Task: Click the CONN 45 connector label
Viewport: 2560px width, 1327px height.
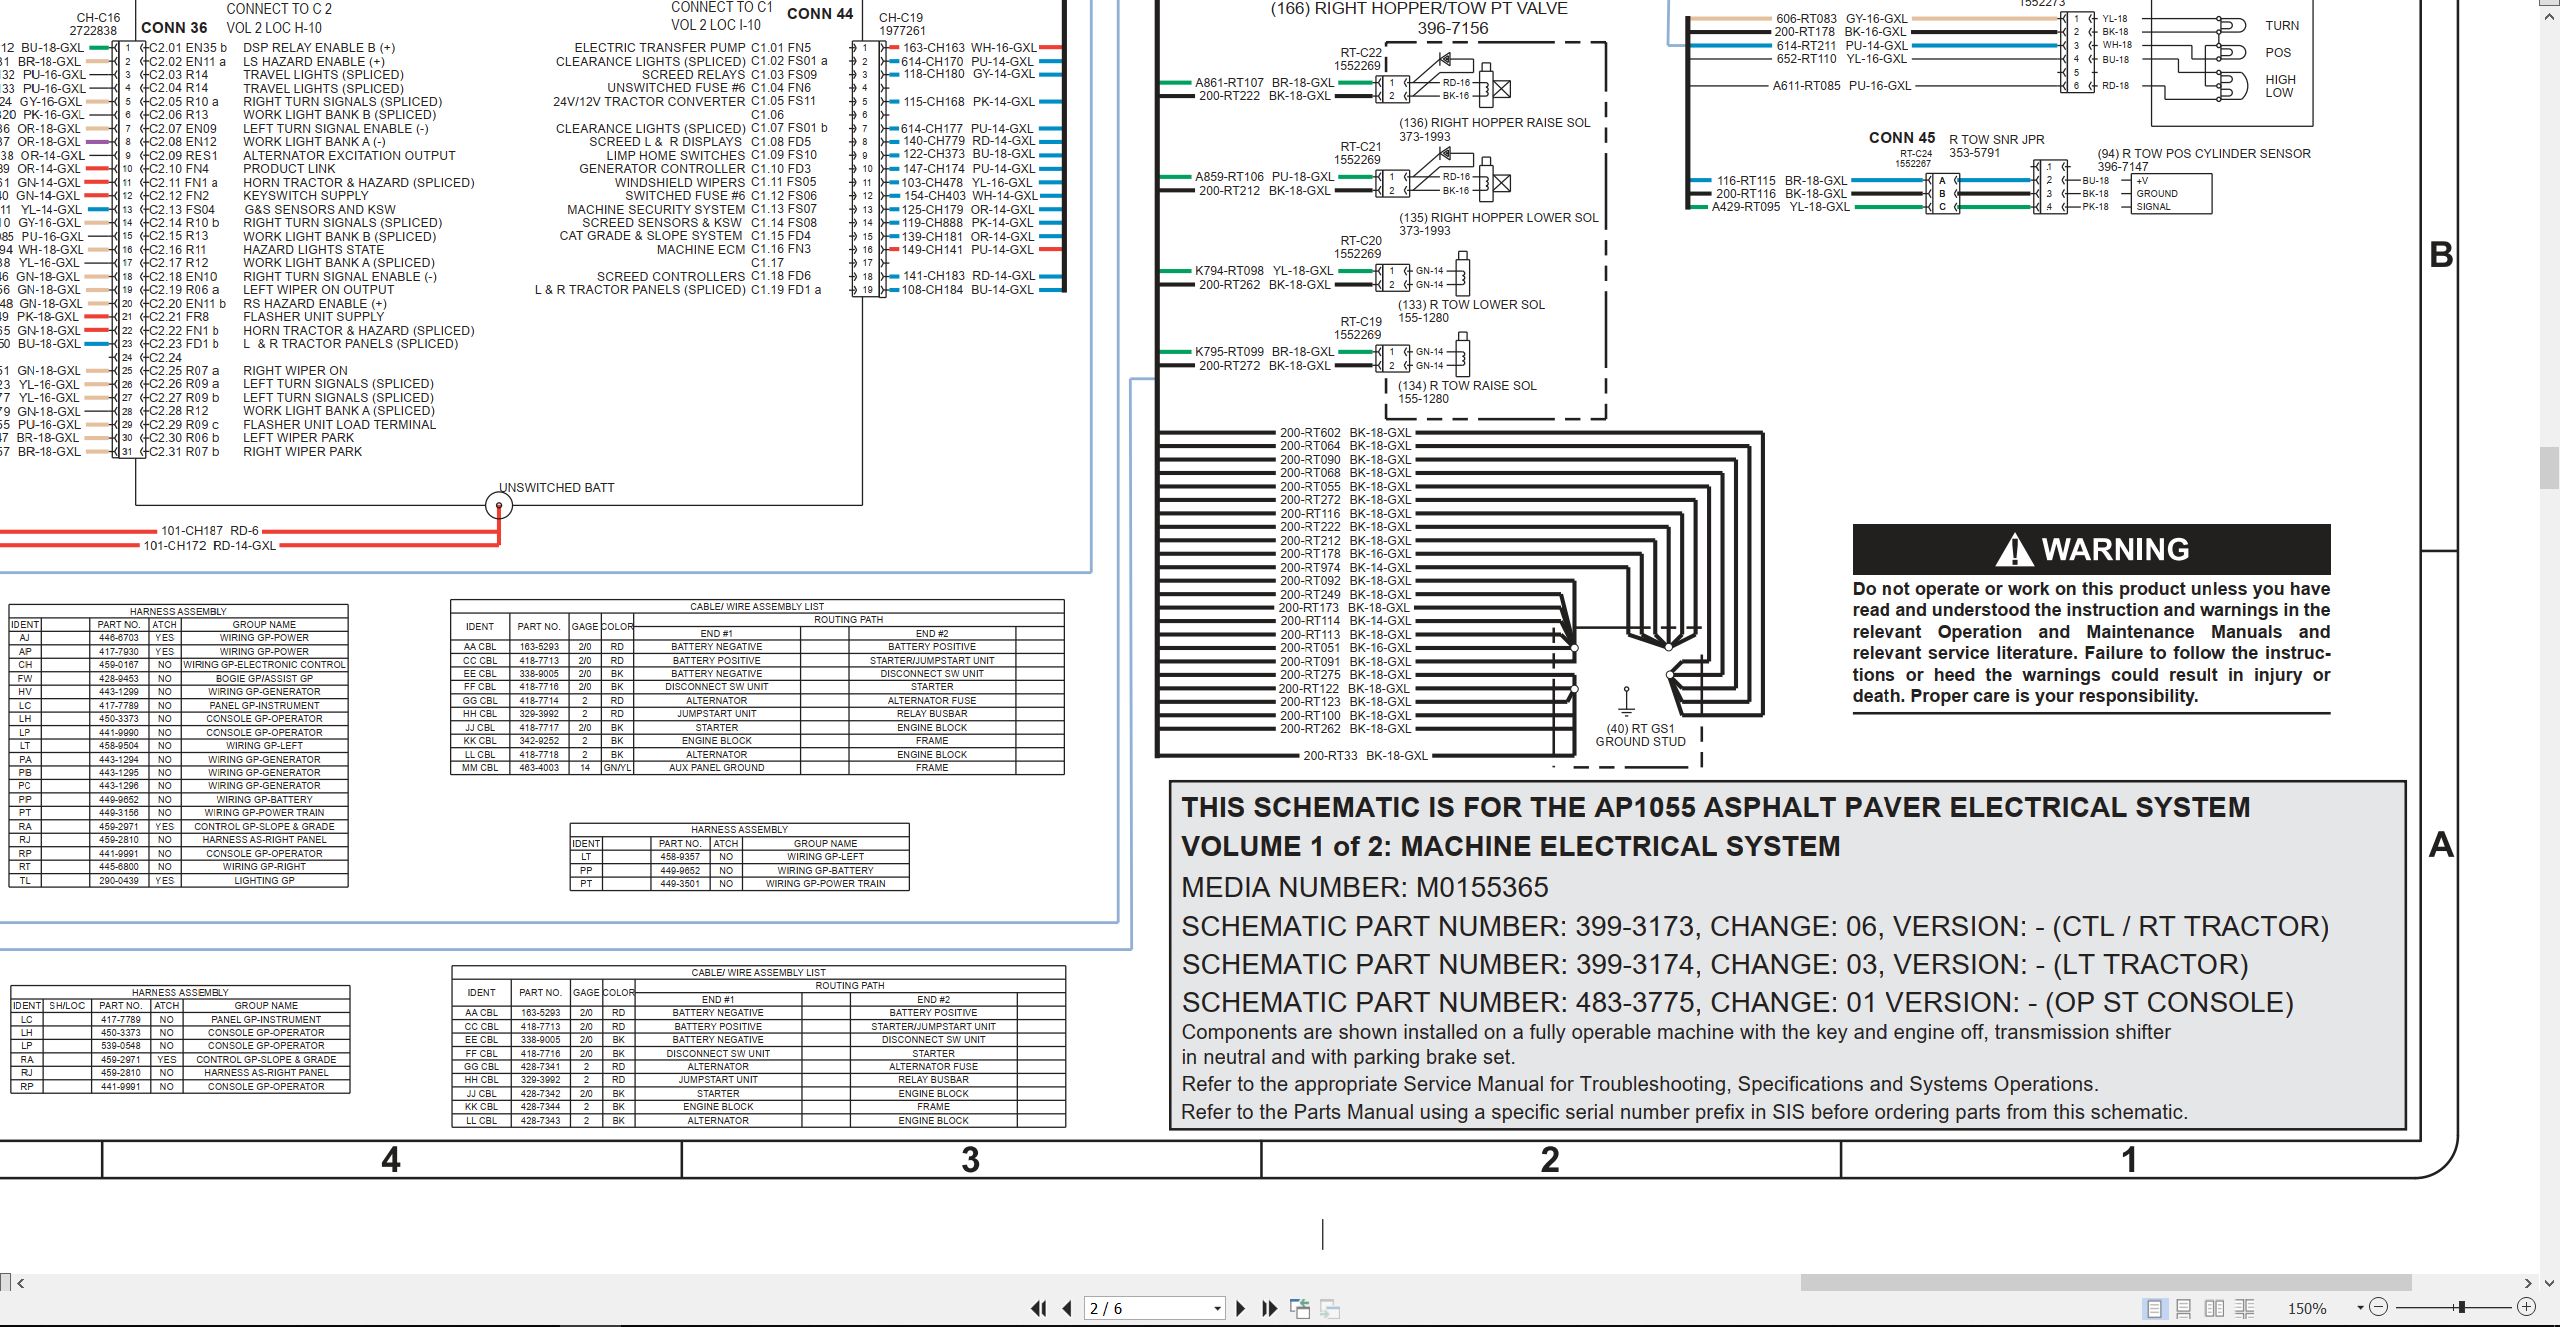Action: click(x=1902, y=138)
